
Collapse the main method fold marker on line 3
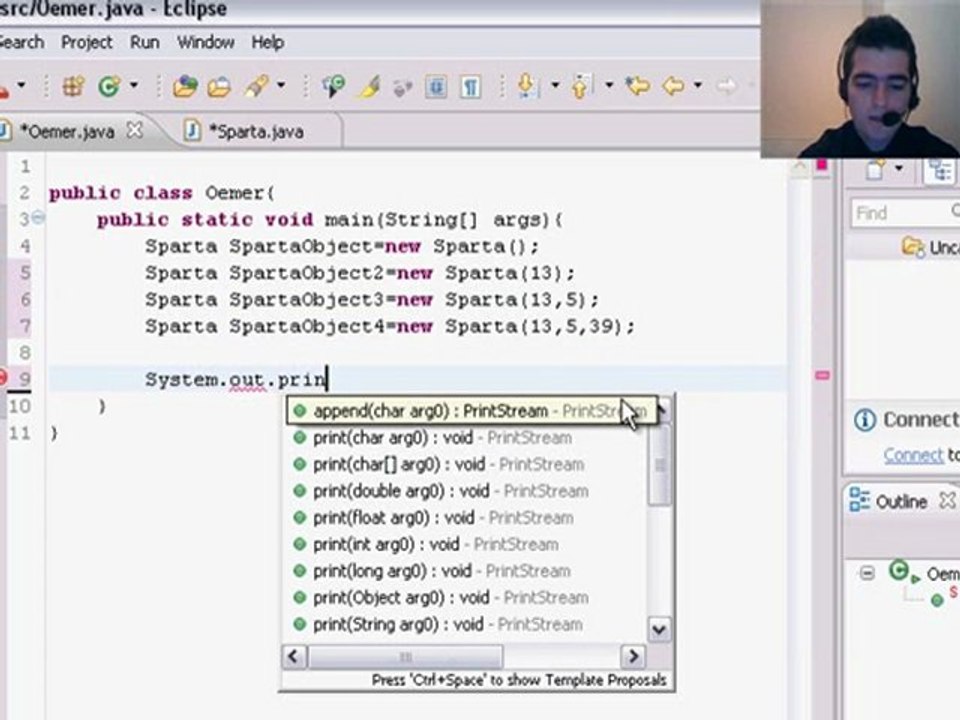click(38, 217)
